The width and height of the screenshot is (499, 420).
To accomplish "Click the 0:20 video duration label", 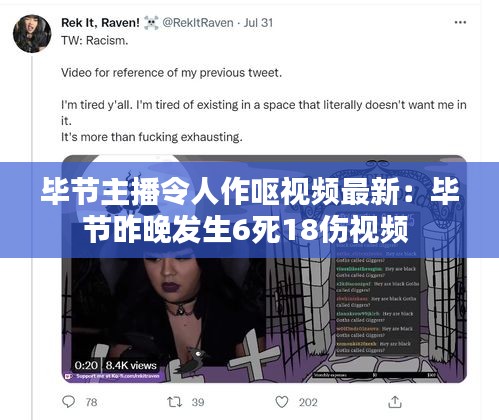I will coord(86,365).
